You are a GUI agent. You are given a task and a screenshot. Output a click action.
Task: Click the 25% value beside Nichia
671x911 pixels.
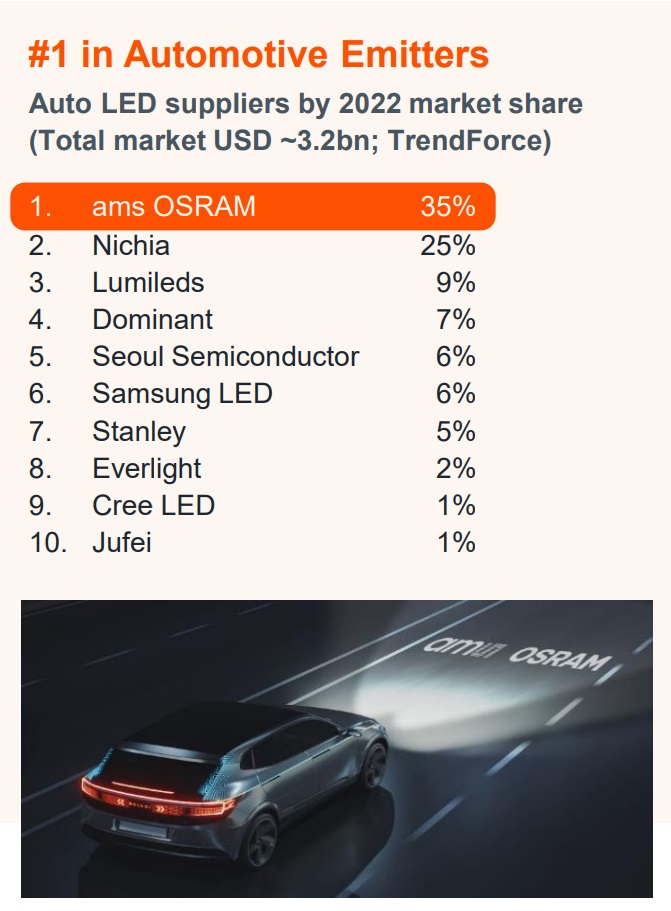tap(447, 245)
